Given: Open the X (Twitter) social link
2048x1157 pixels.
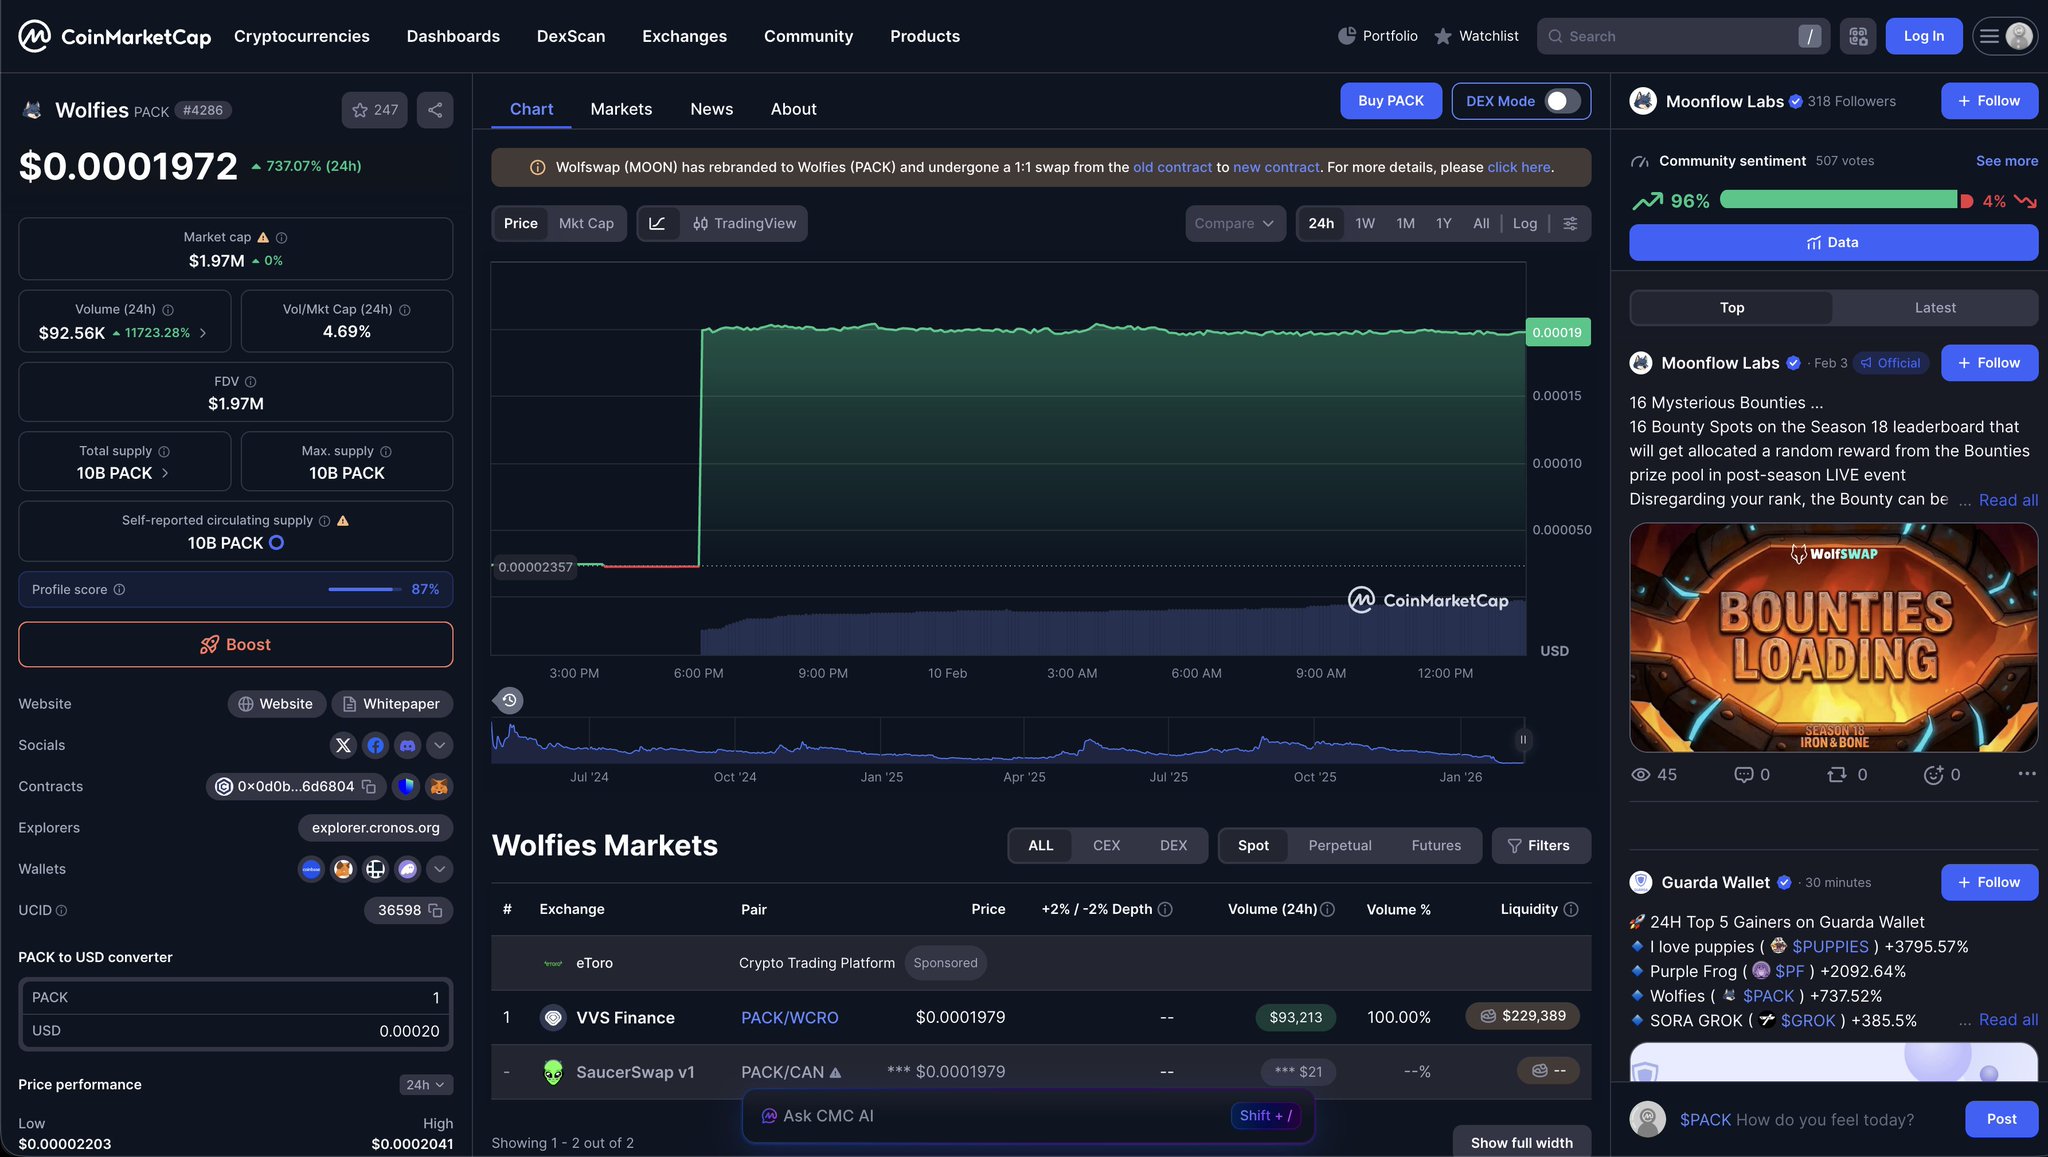Looking at the screenshot, I should [x=343, y=745].
